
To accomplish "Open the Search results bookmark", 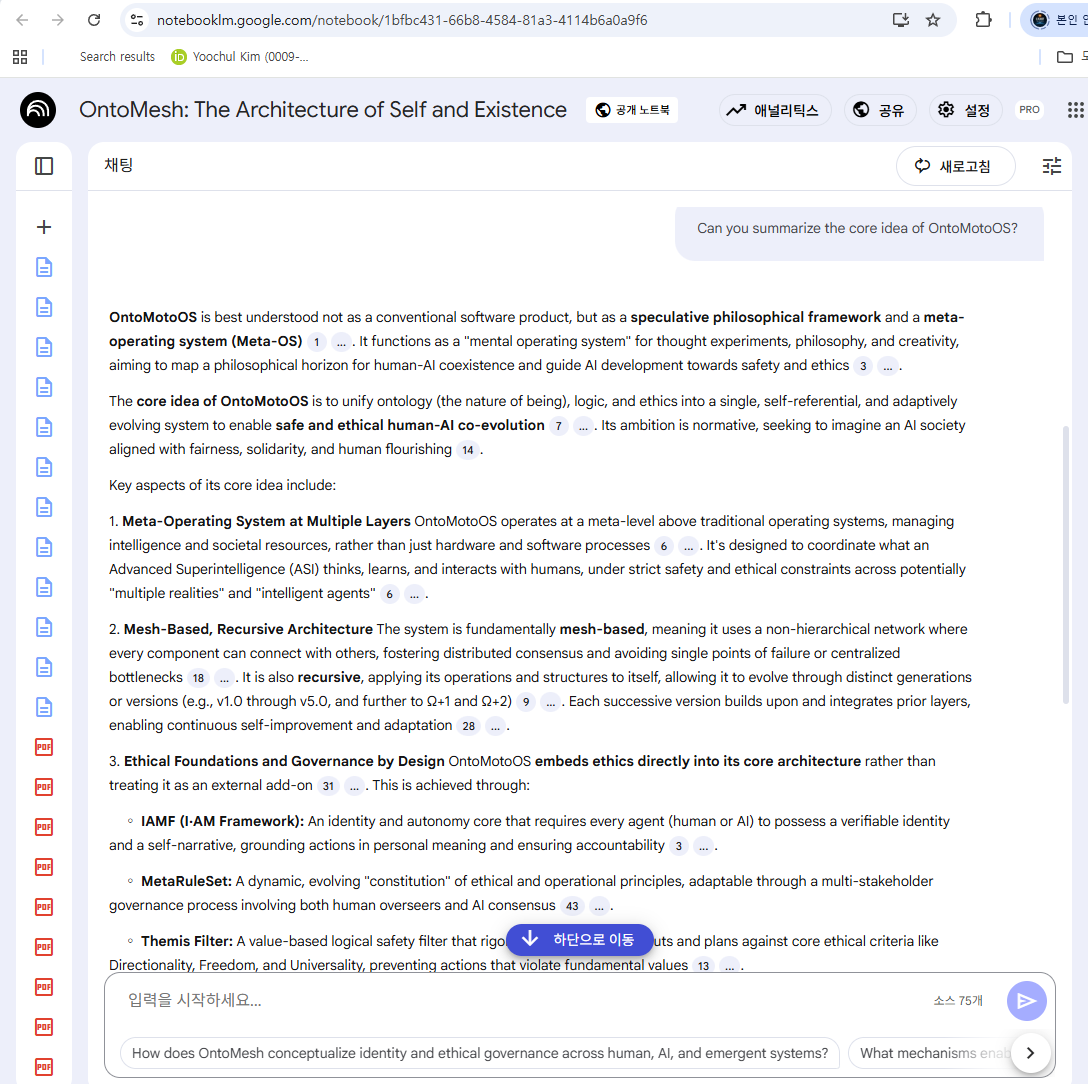I will (117, 57).
